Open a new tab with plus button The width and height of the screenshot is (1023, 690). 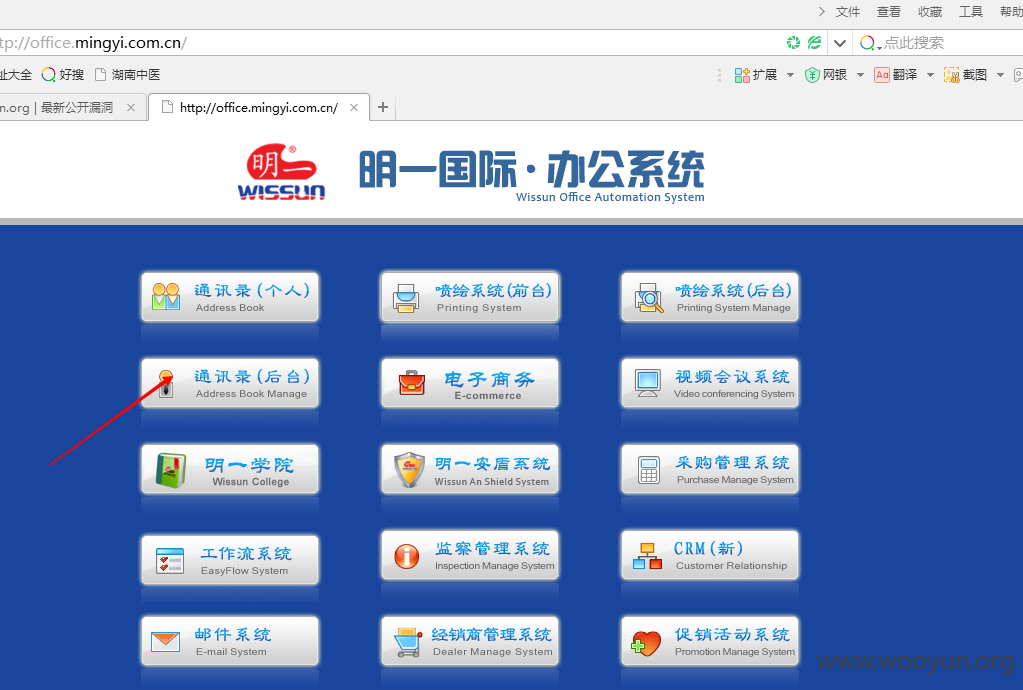383,107
